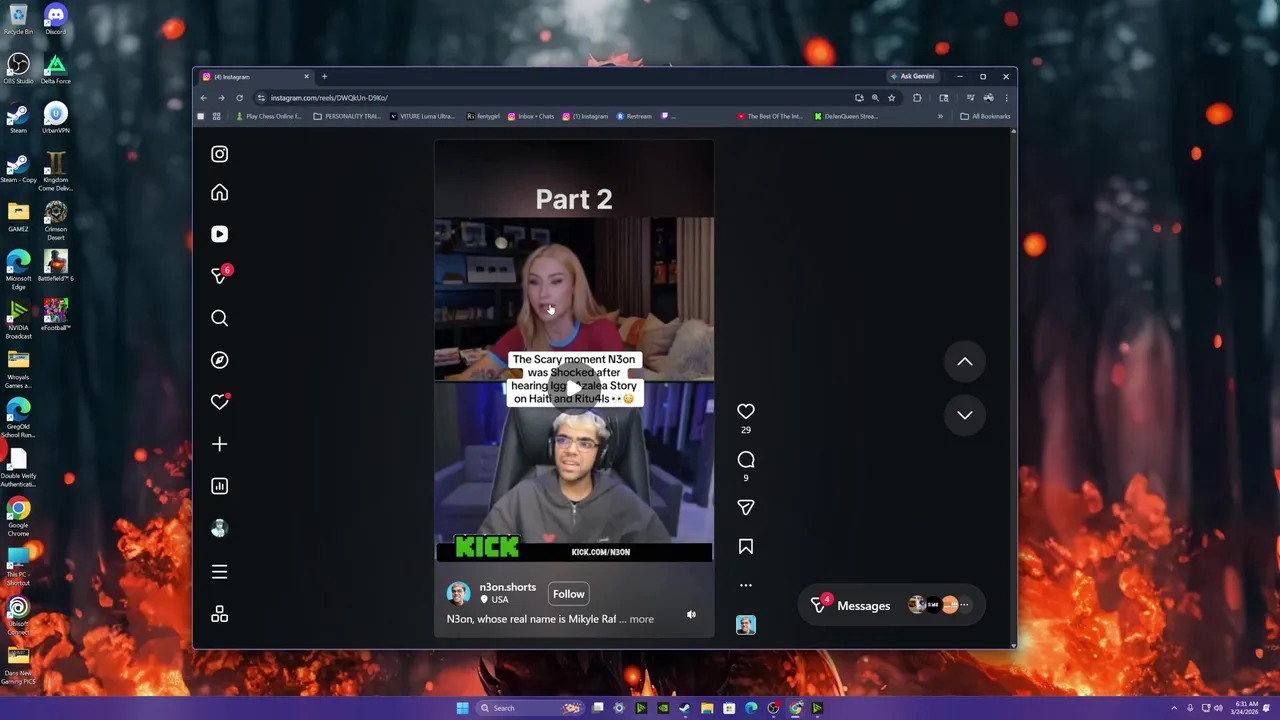This screenshot has height=720, width=1280.
Task: Open Instagram search from sidebar magnifier
Action: 219,318
